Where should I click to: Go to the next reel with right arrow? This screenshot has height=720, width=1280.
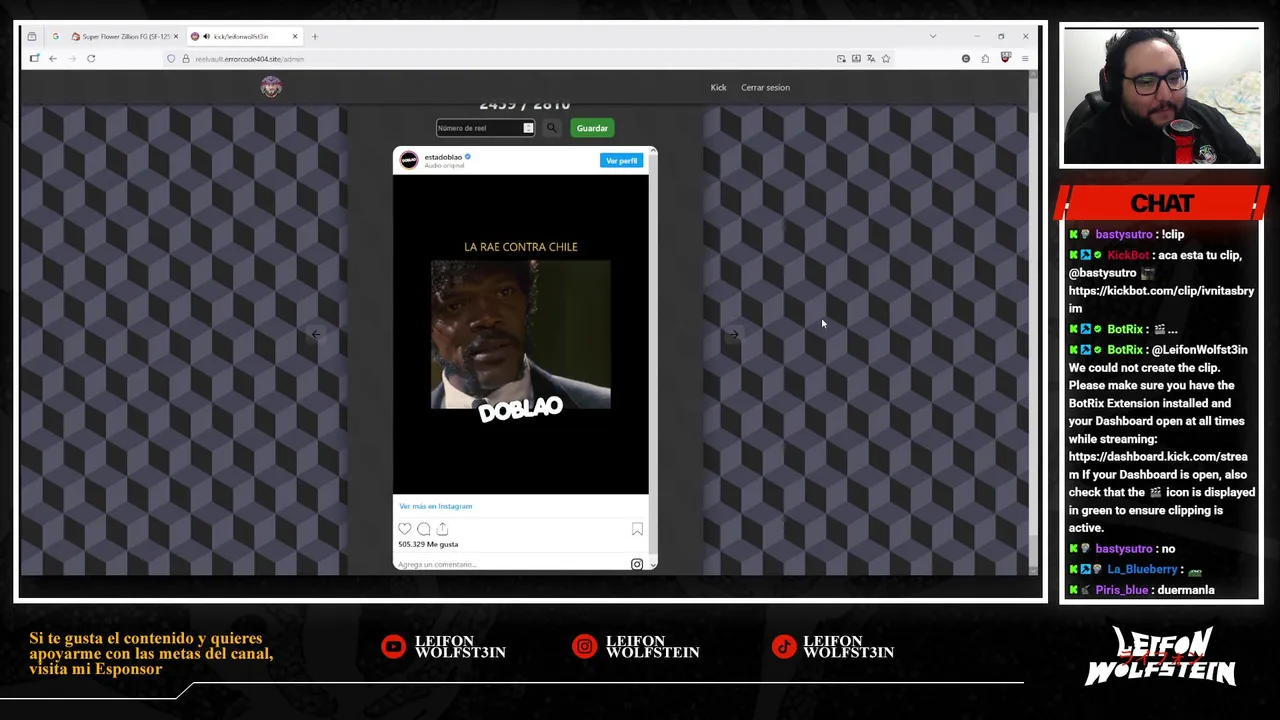pyautogui.click(x=734, y=335)
